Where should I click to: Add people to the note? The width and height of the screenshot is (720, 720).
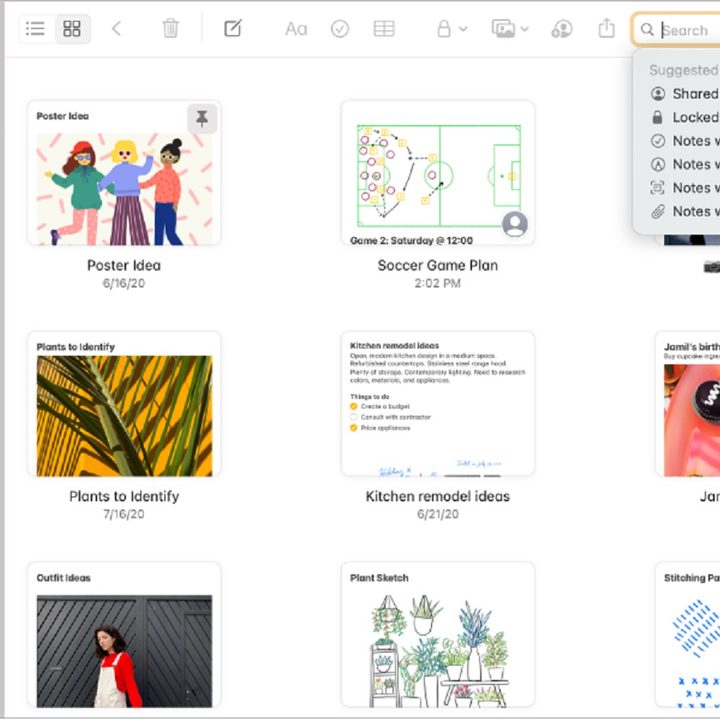562,29
